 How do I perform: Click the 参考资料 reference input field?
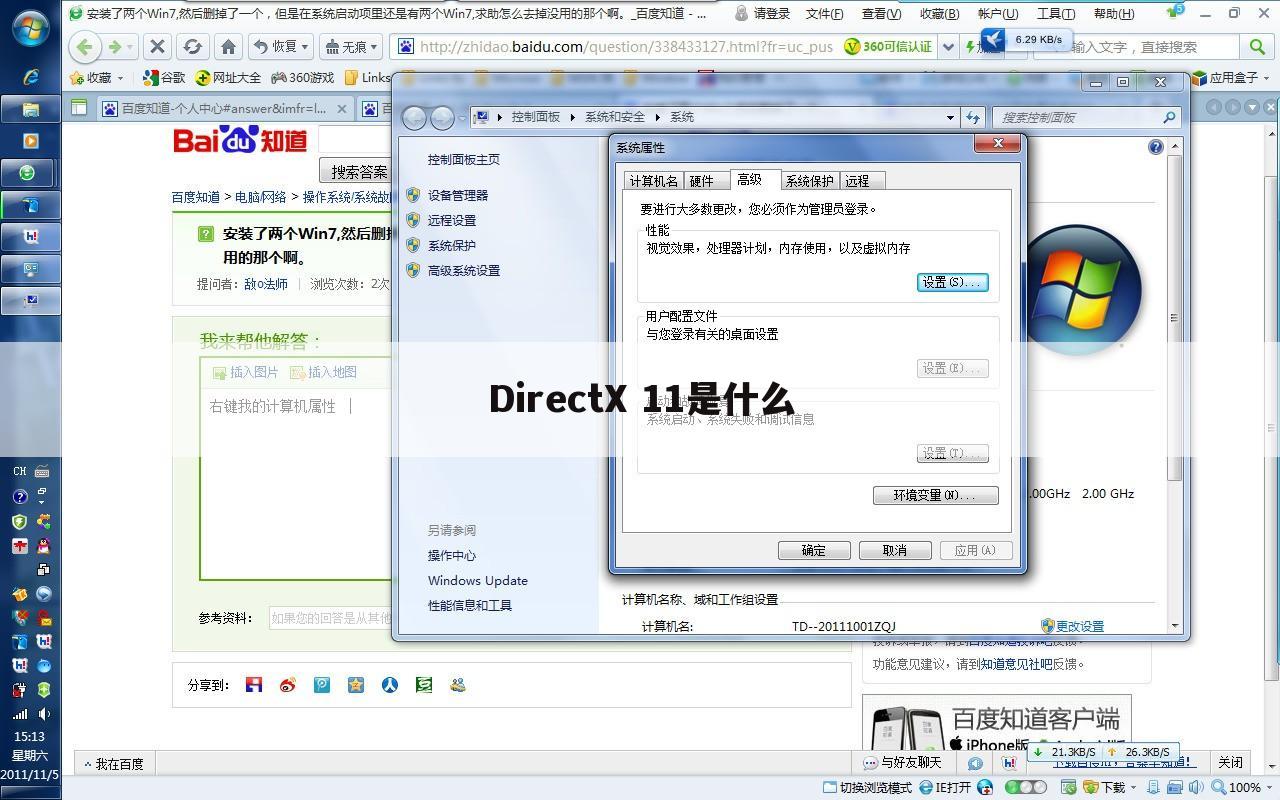click(330, 618)
